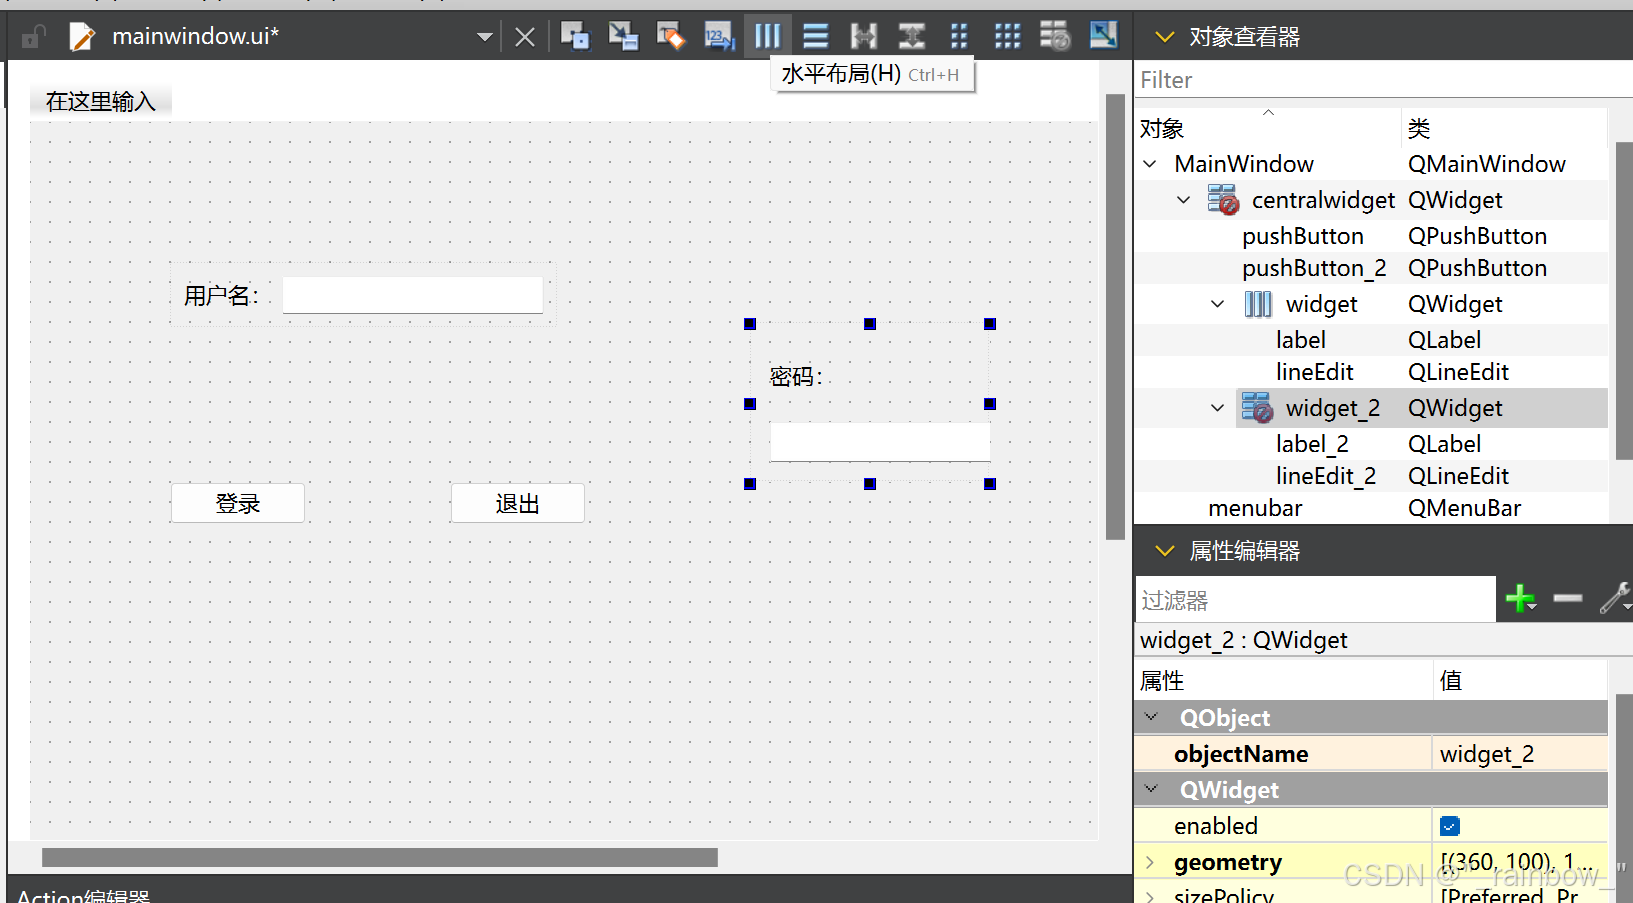Click the 退出 button on the form
1633x903 pixels.
click(518, 503)
